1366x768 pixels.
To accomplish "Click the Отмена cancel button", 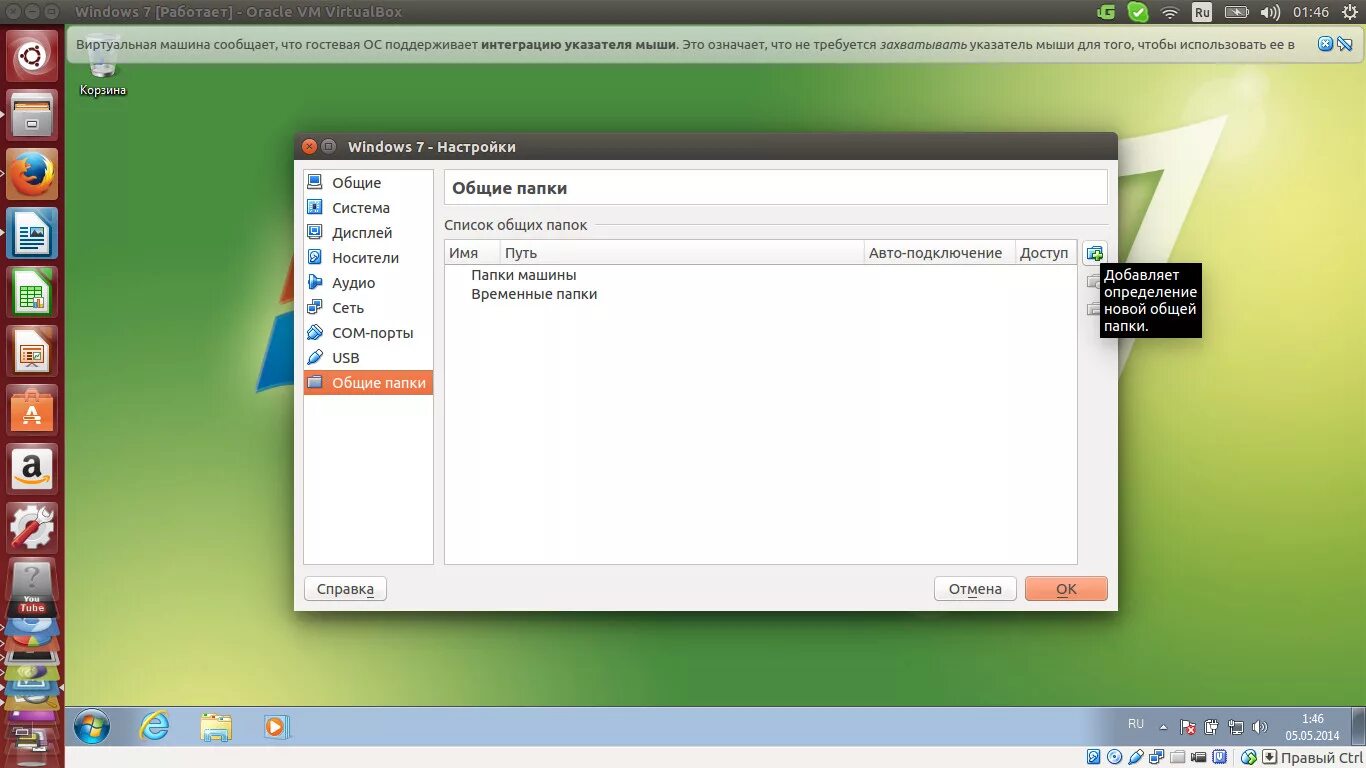I will coord(975,589).
